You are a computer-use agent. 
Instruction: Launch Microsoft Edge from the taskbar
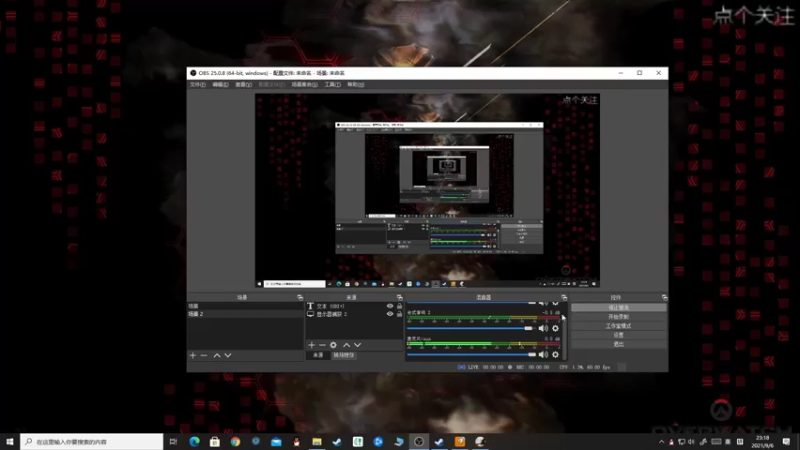[x=194, y=441]
